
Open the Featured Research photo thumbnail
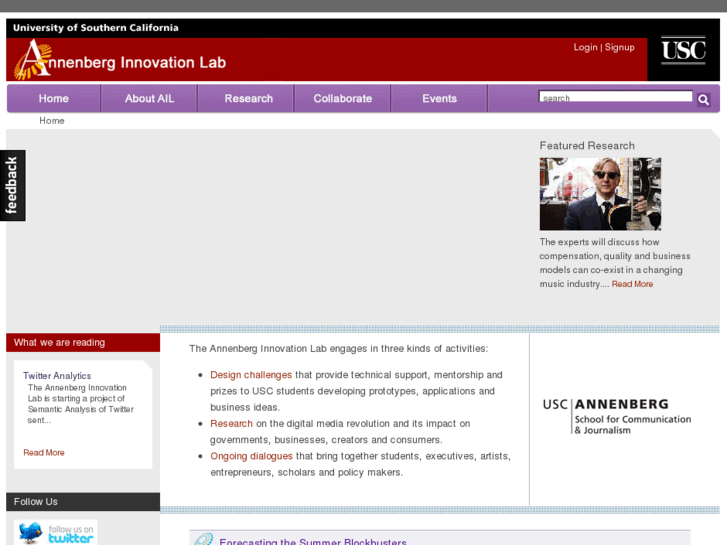(600, 194)
